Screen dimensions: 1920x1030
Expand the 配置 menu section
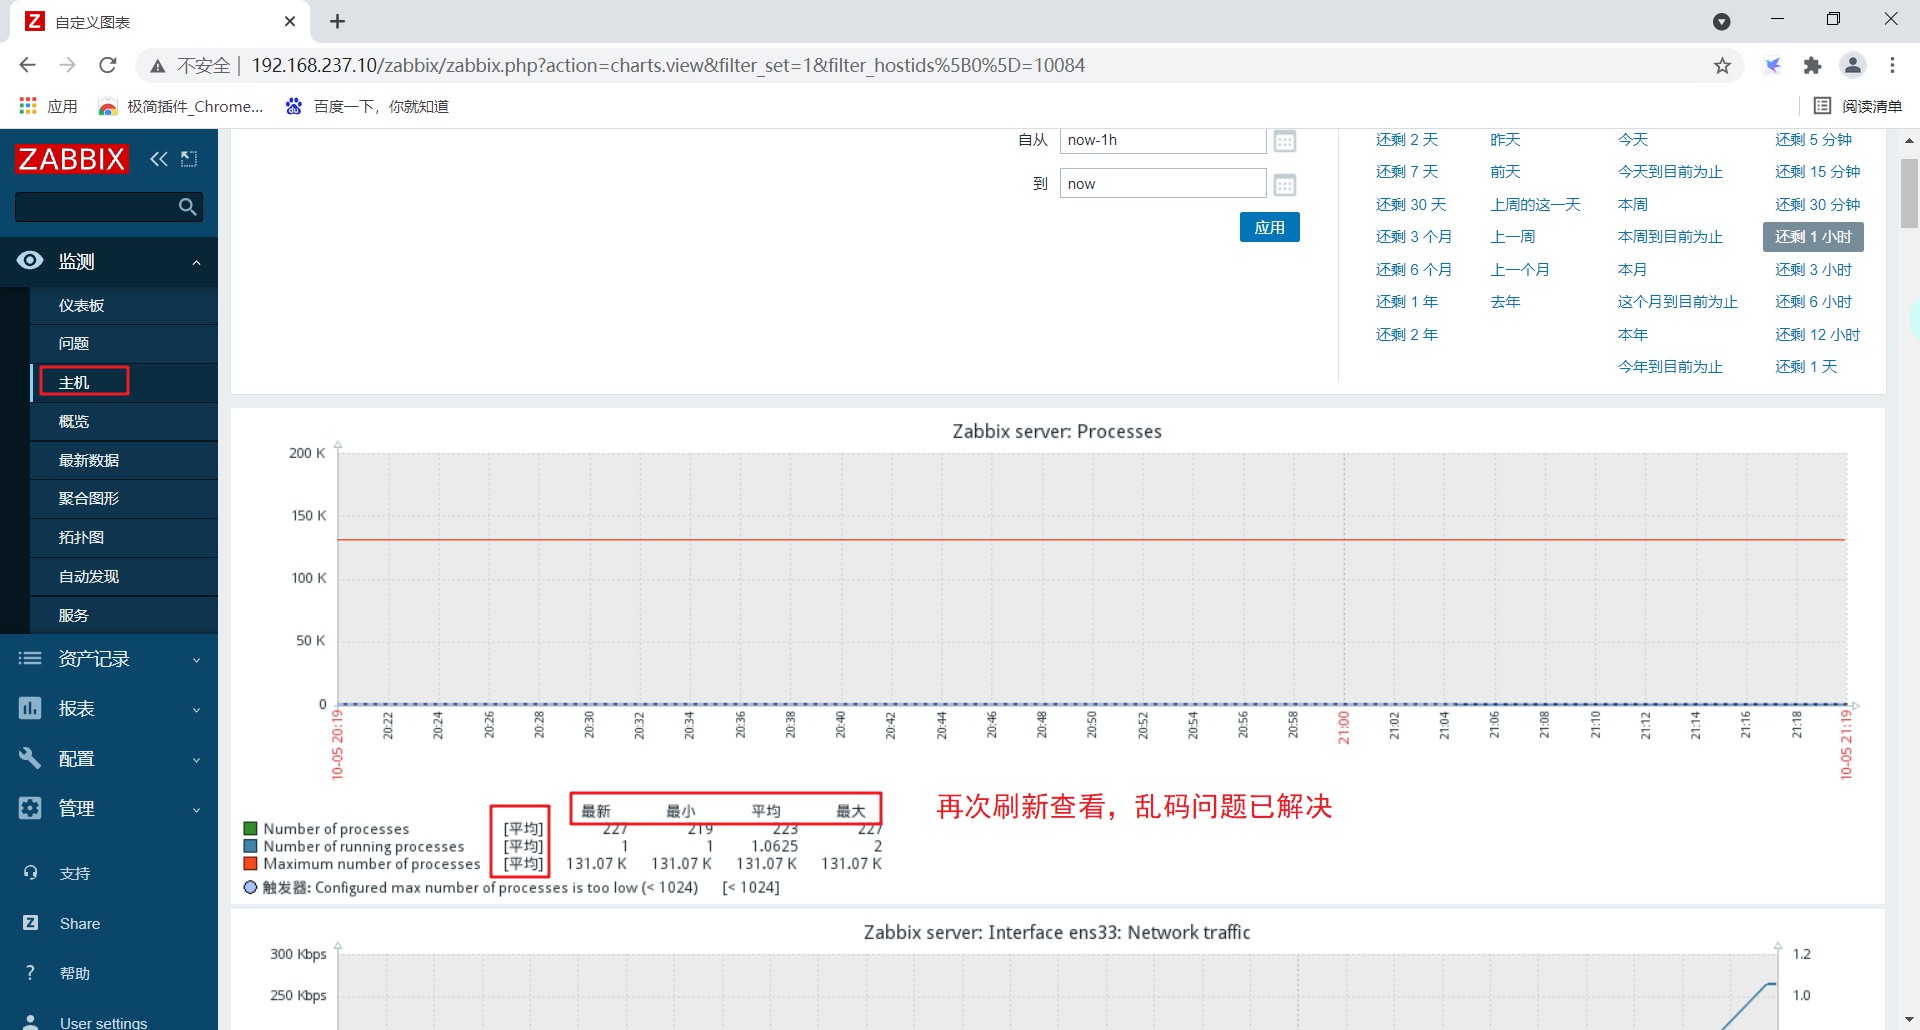tap(196, 760)
